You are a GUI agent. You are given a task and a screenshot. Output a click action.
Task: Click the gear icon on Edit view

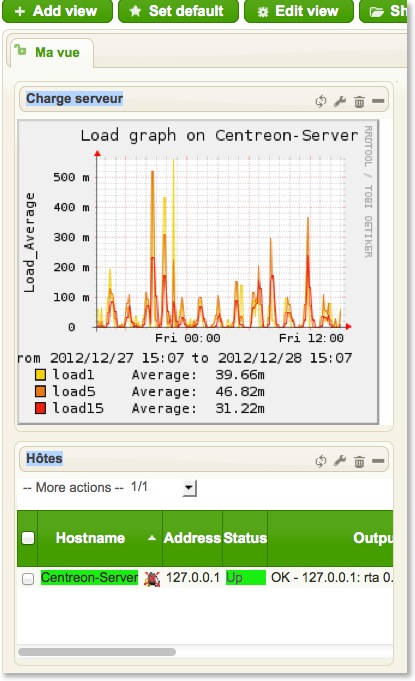[263, 12]
